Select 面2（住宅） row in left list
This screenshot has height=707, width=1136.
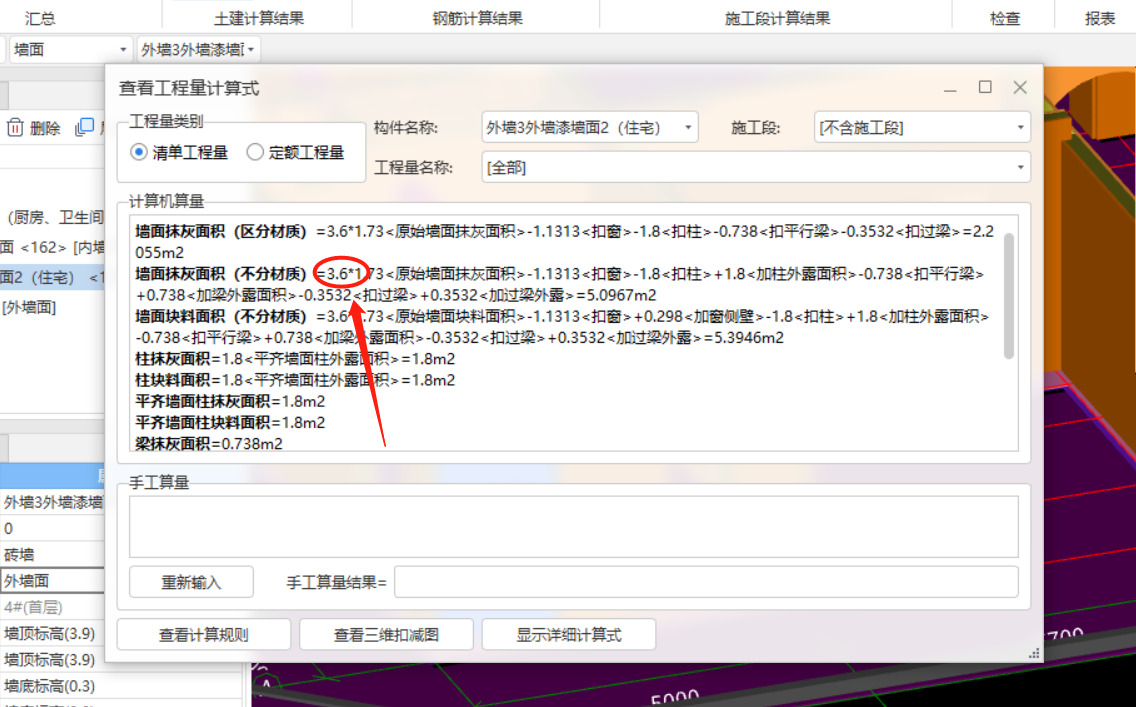pos(52,277)
